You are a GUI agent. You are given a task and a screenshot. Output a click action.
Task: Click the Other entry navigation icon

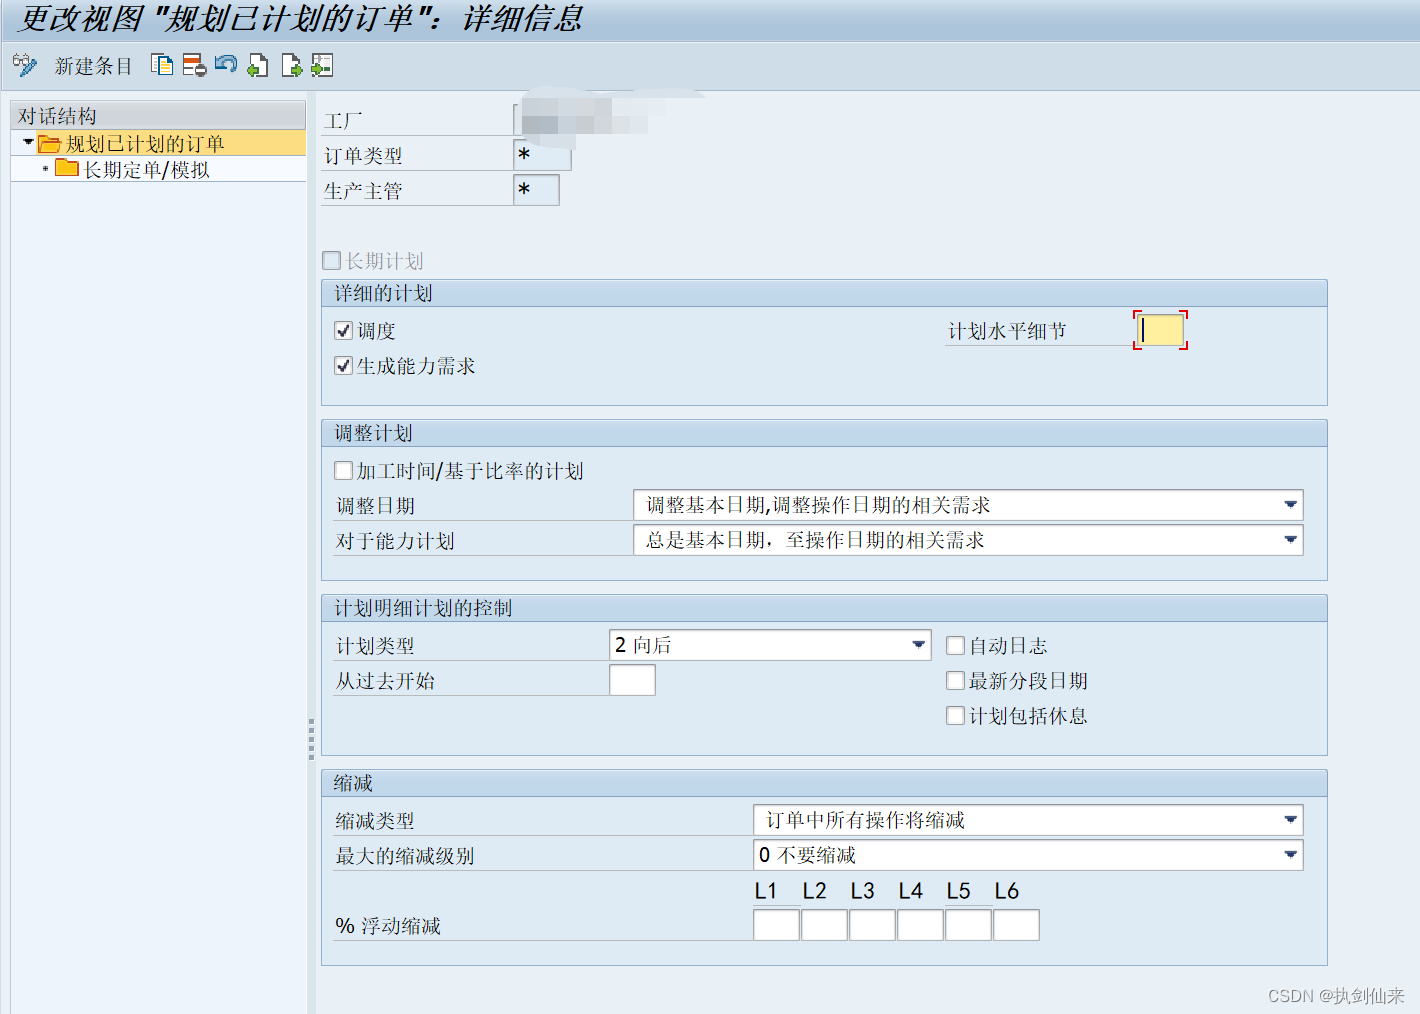click(x=321, y=65)
